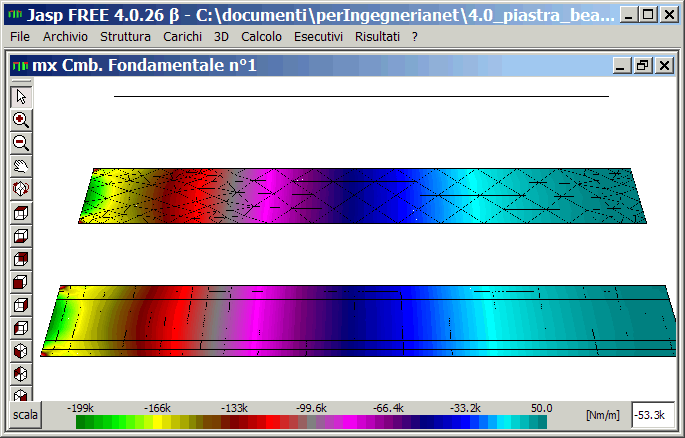Switch to cube view with bottom face shaded
Viewport: 685px width, 438px height.
coord(21,236)
